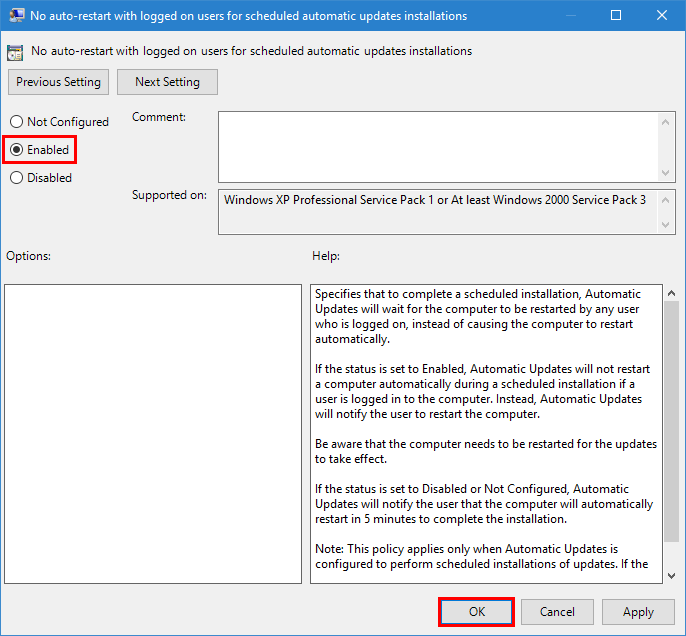686x636 pixels.
Task: Click the title bar policy window icon
Action: 16,16
